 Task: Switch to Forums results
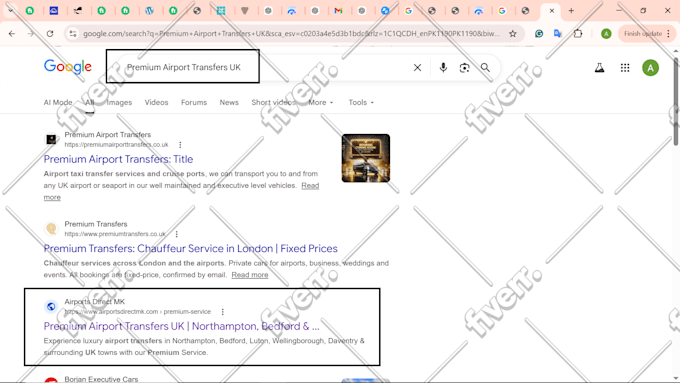pyautogui.click(x=194, y=102)
